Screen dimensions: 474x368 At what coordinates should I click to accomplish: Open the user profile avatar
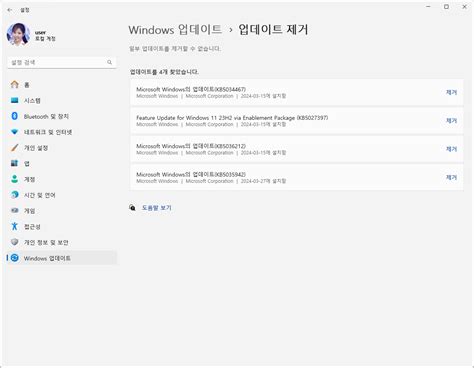18,34
